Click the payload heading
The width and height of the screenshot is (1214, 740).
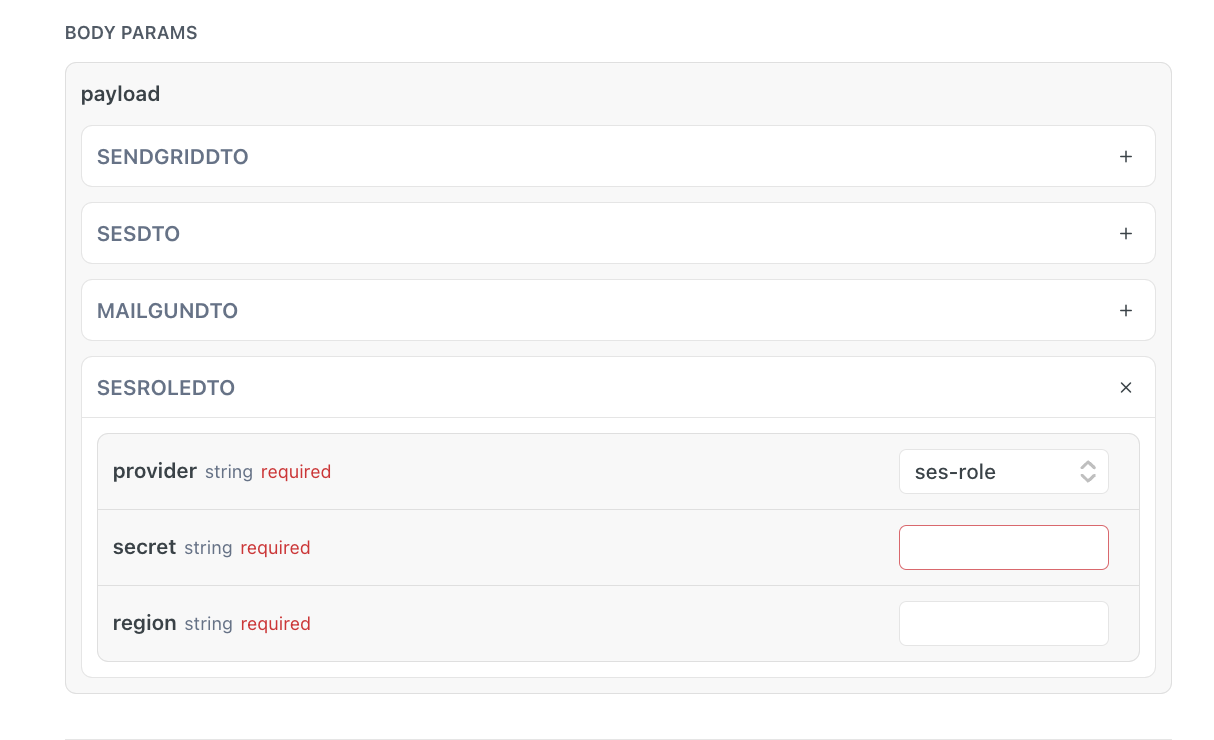coord(120,94)
